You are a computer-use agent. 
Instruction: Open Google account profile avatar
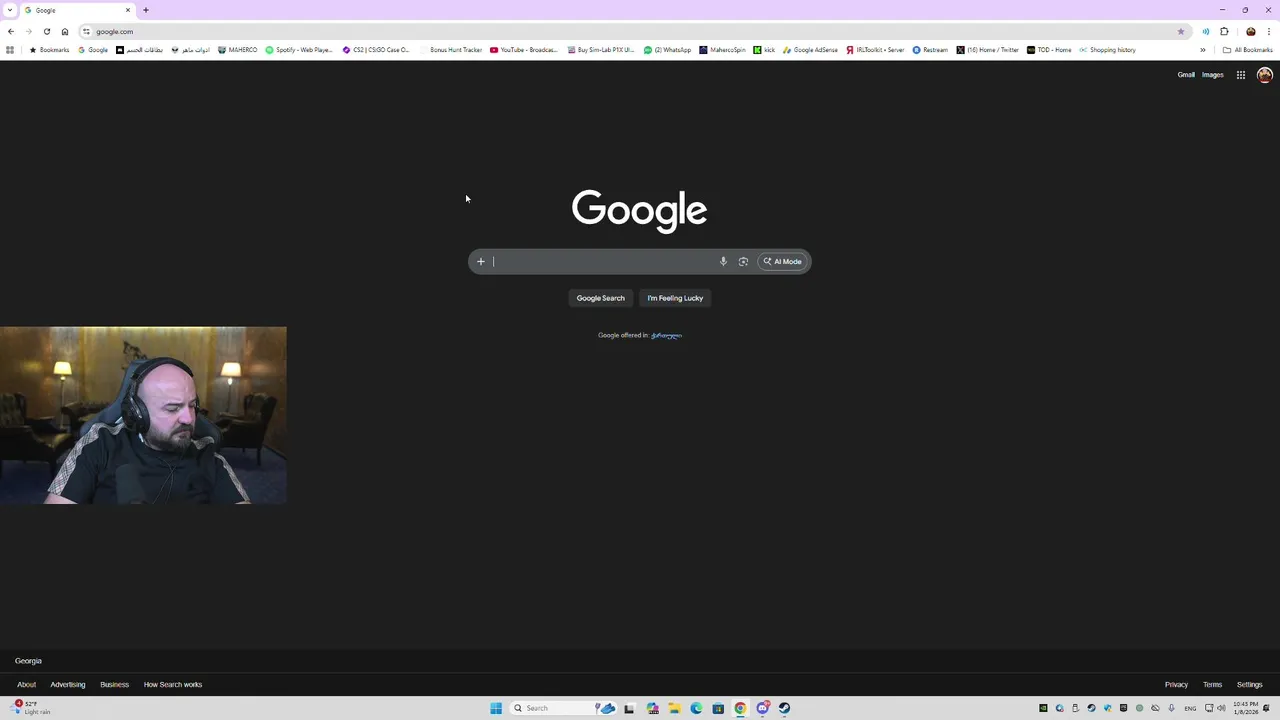click(1264, 75)
